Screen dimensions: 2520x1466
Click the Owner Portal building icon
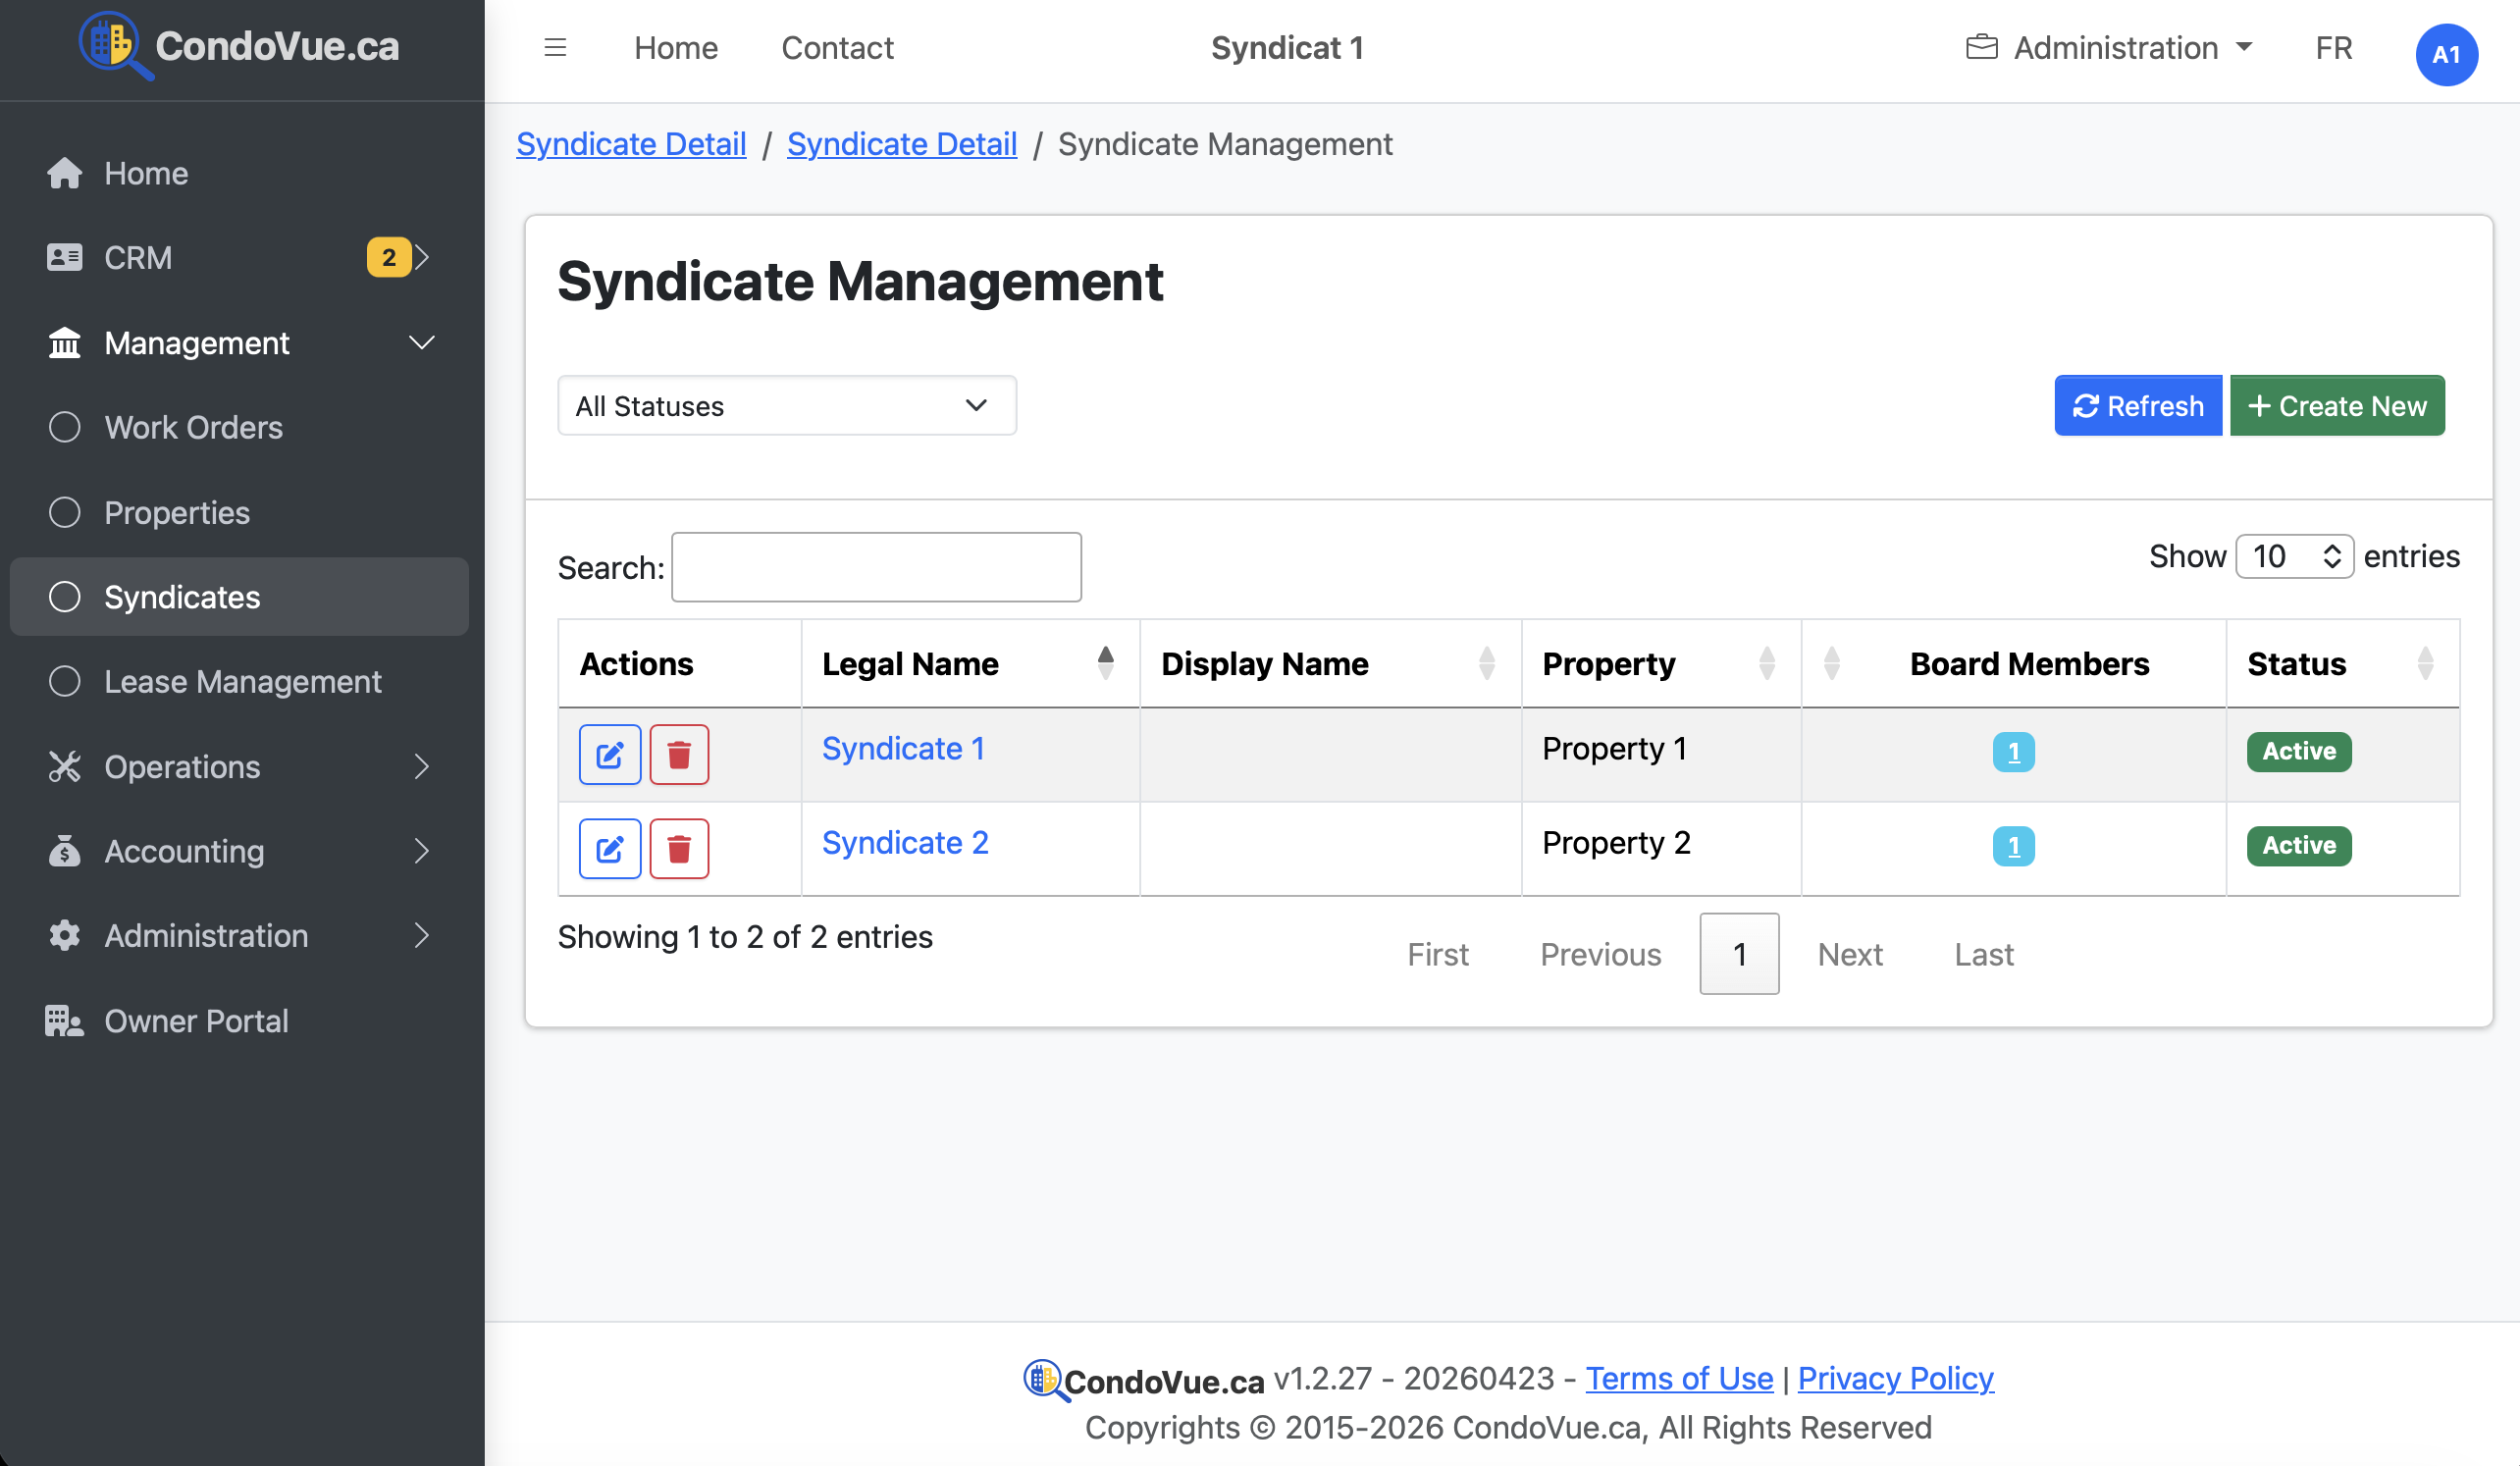[x=64, y=1021]
